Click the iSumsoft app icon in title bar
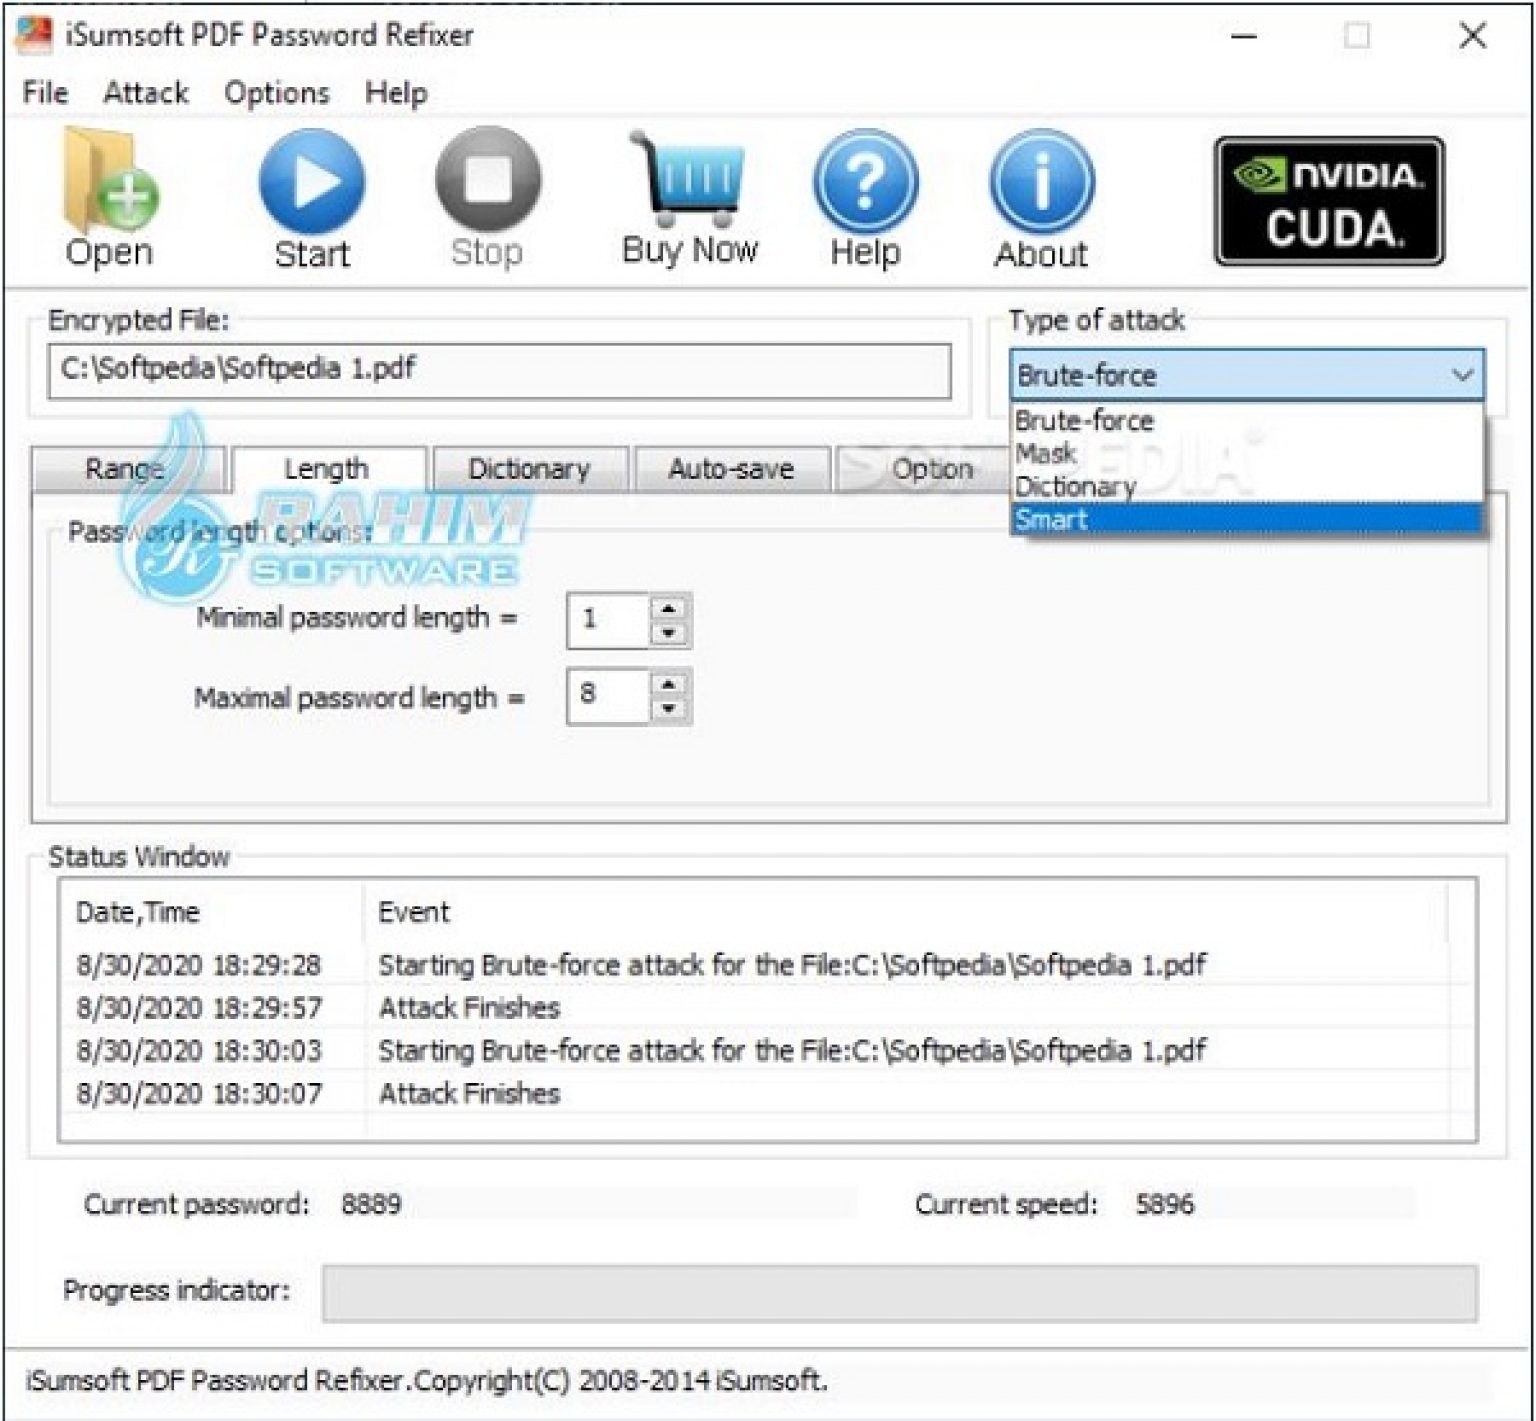The height and width of the screenshot is (1421, 1536). click(x=34, y=35)
